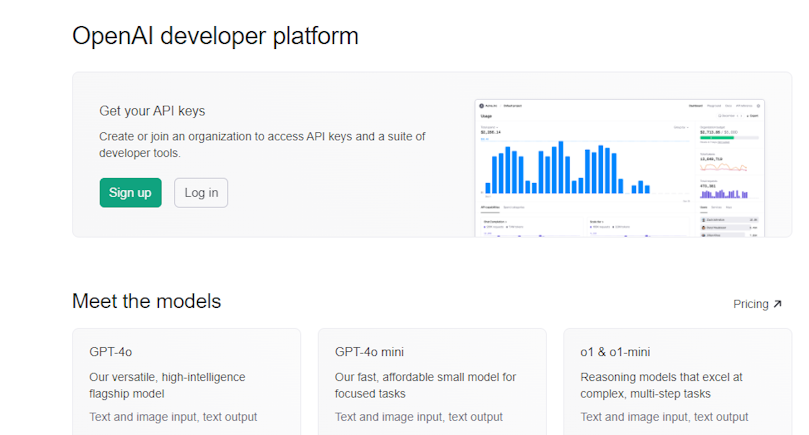Click the green Sign up button
The width and height of the screenshot is (809, 435).
(x=131, y=192)
